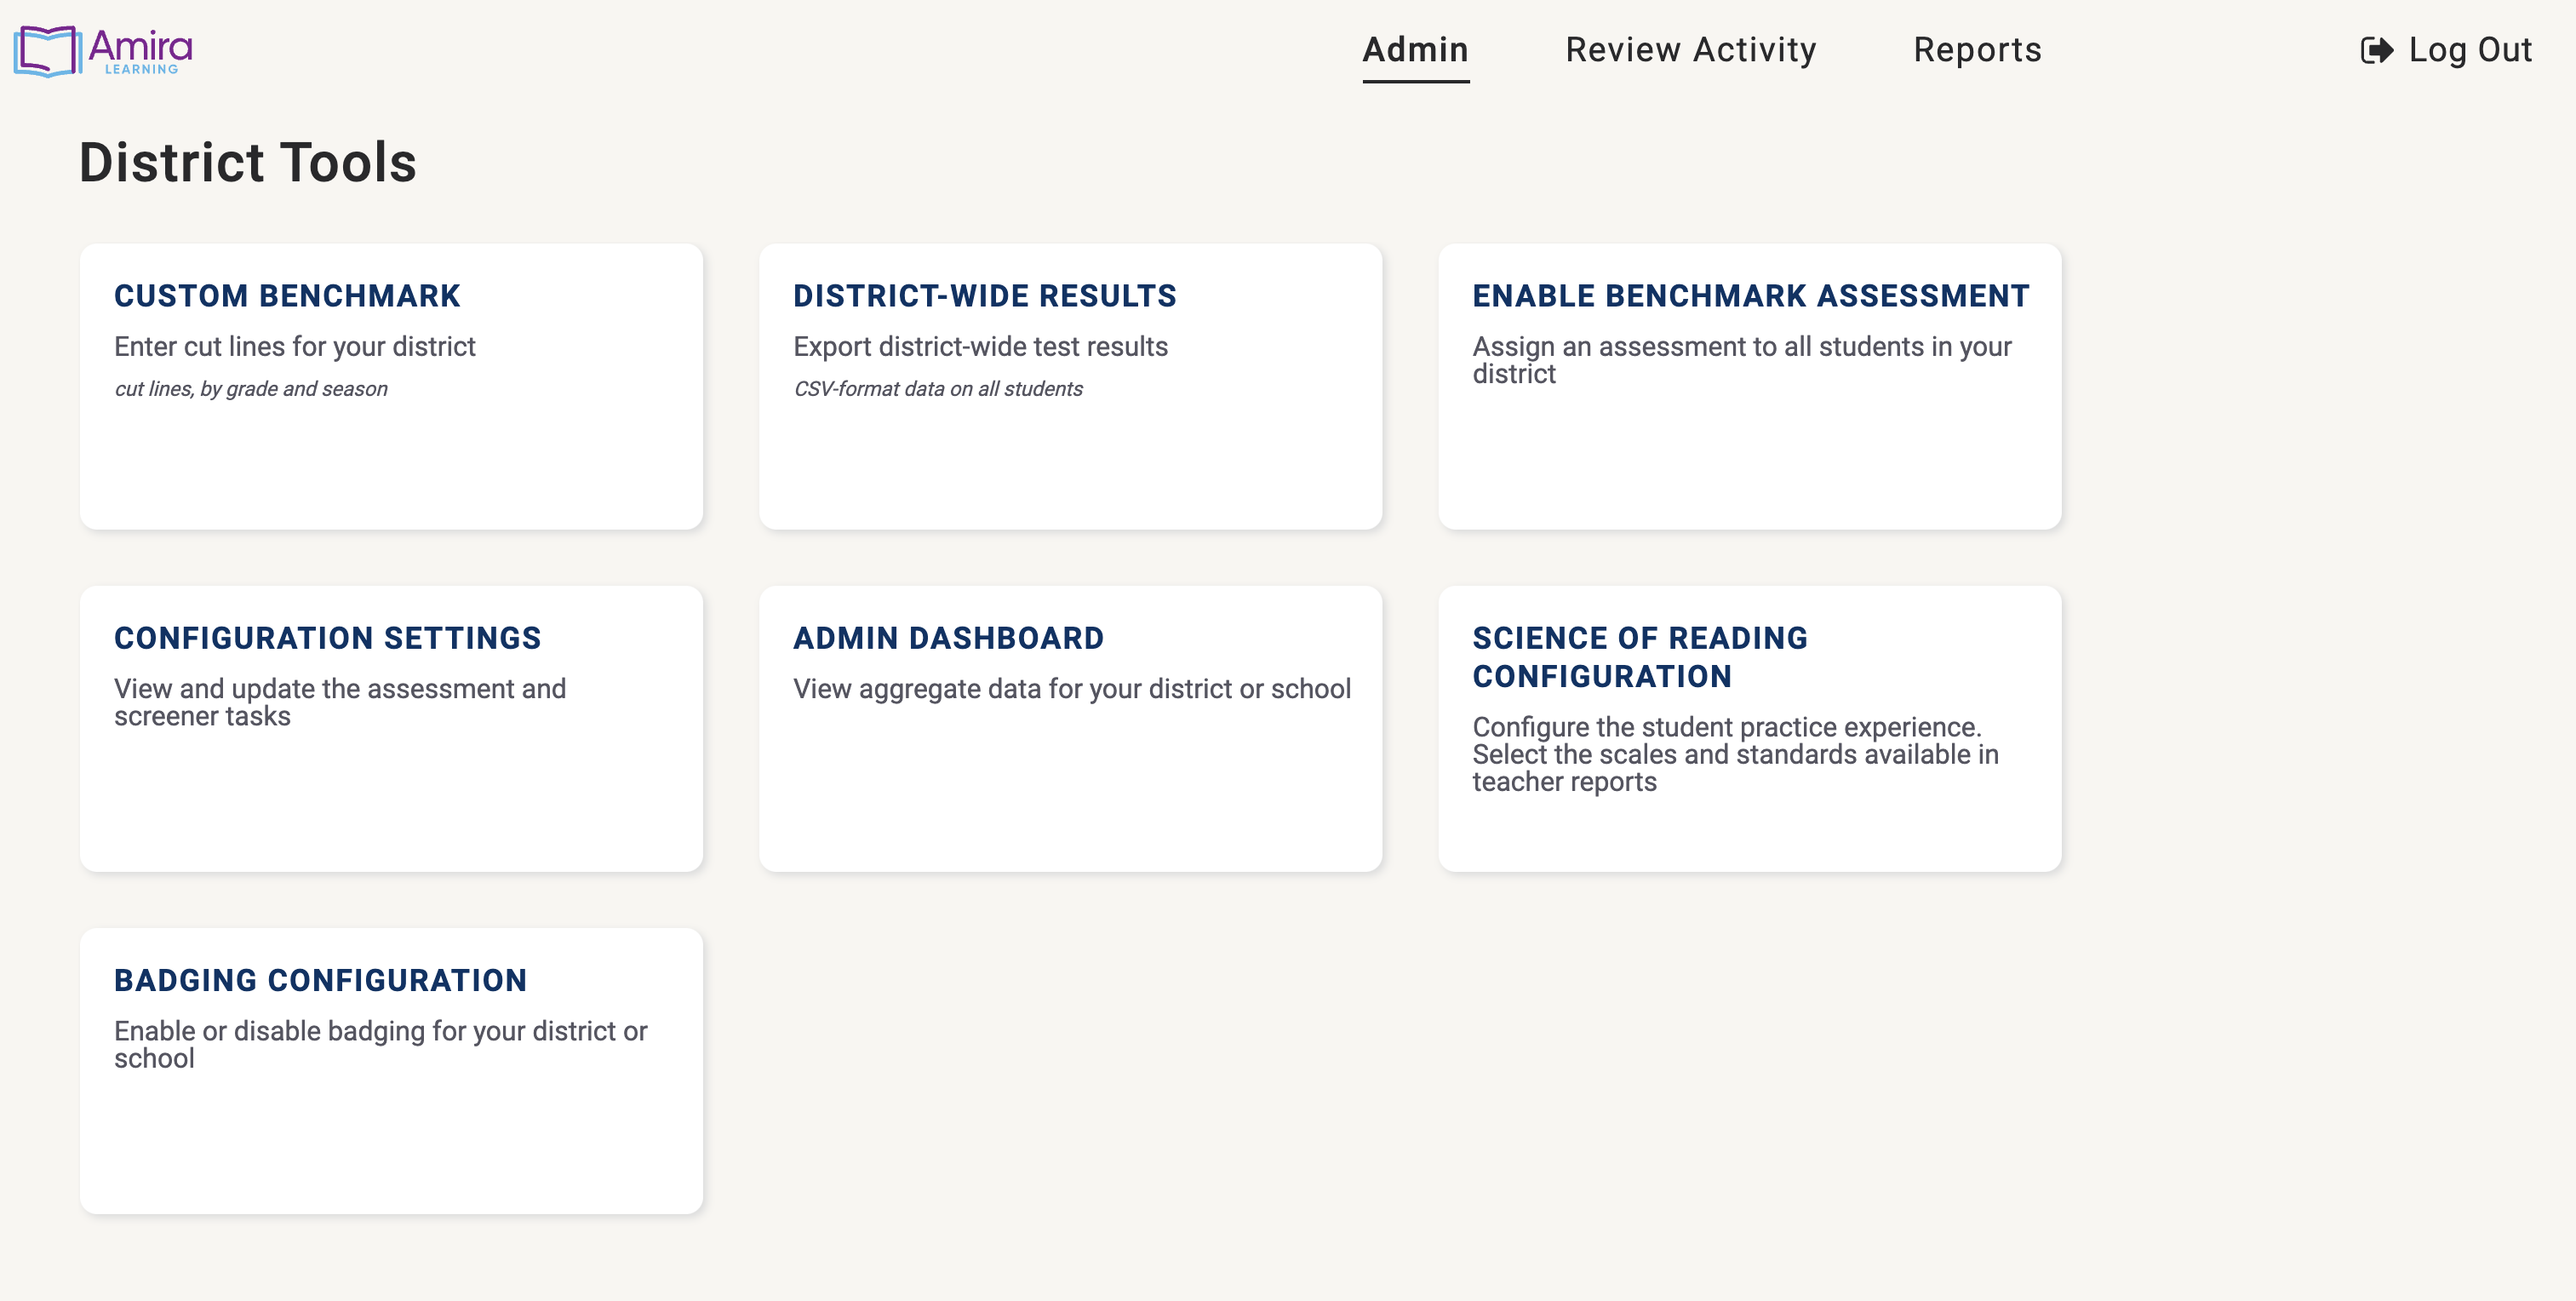Click the CUSTOM BENCHMARK heading
The image size is (2576, 1301).
(287, 295)
